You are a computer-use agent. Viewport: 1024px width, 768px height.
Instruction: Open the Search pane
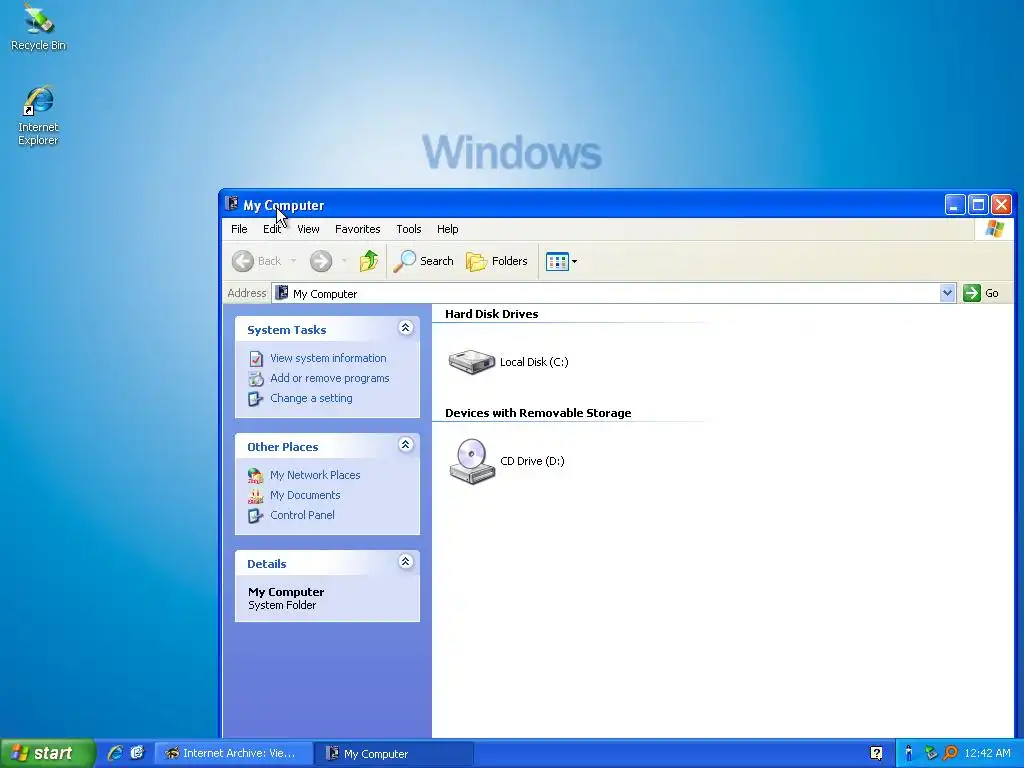point(423,261)
